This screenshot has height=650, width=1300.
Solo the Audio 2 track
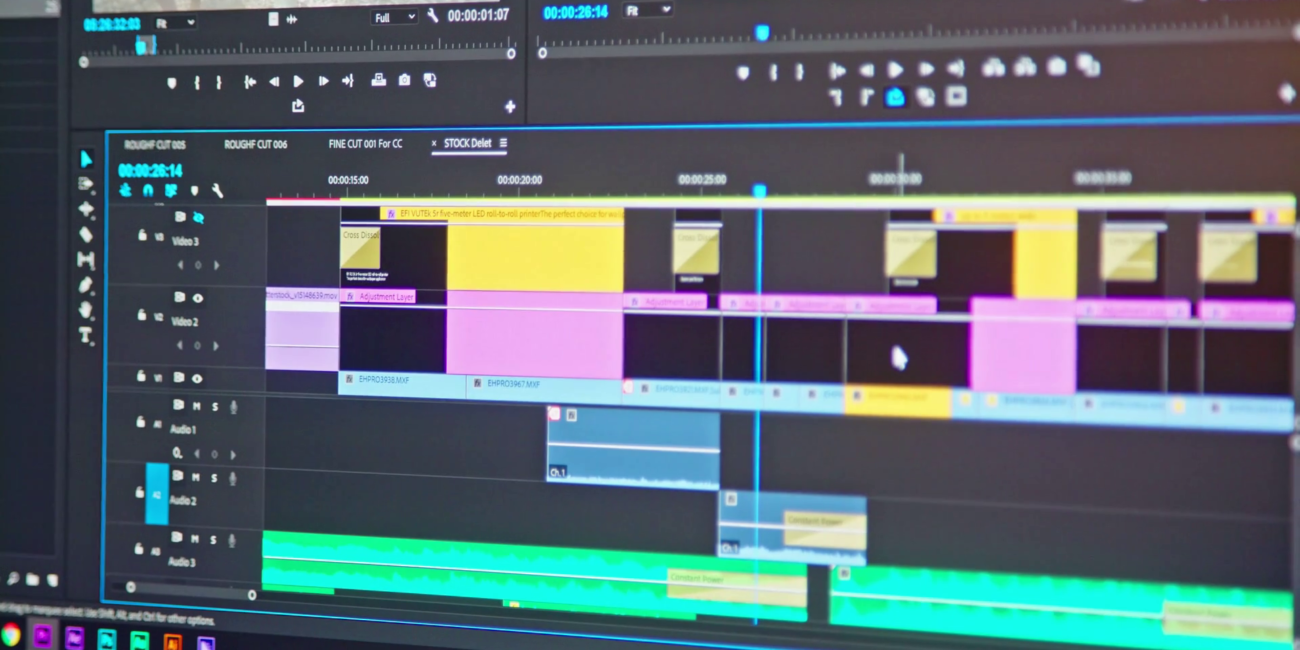coord(214,477)
